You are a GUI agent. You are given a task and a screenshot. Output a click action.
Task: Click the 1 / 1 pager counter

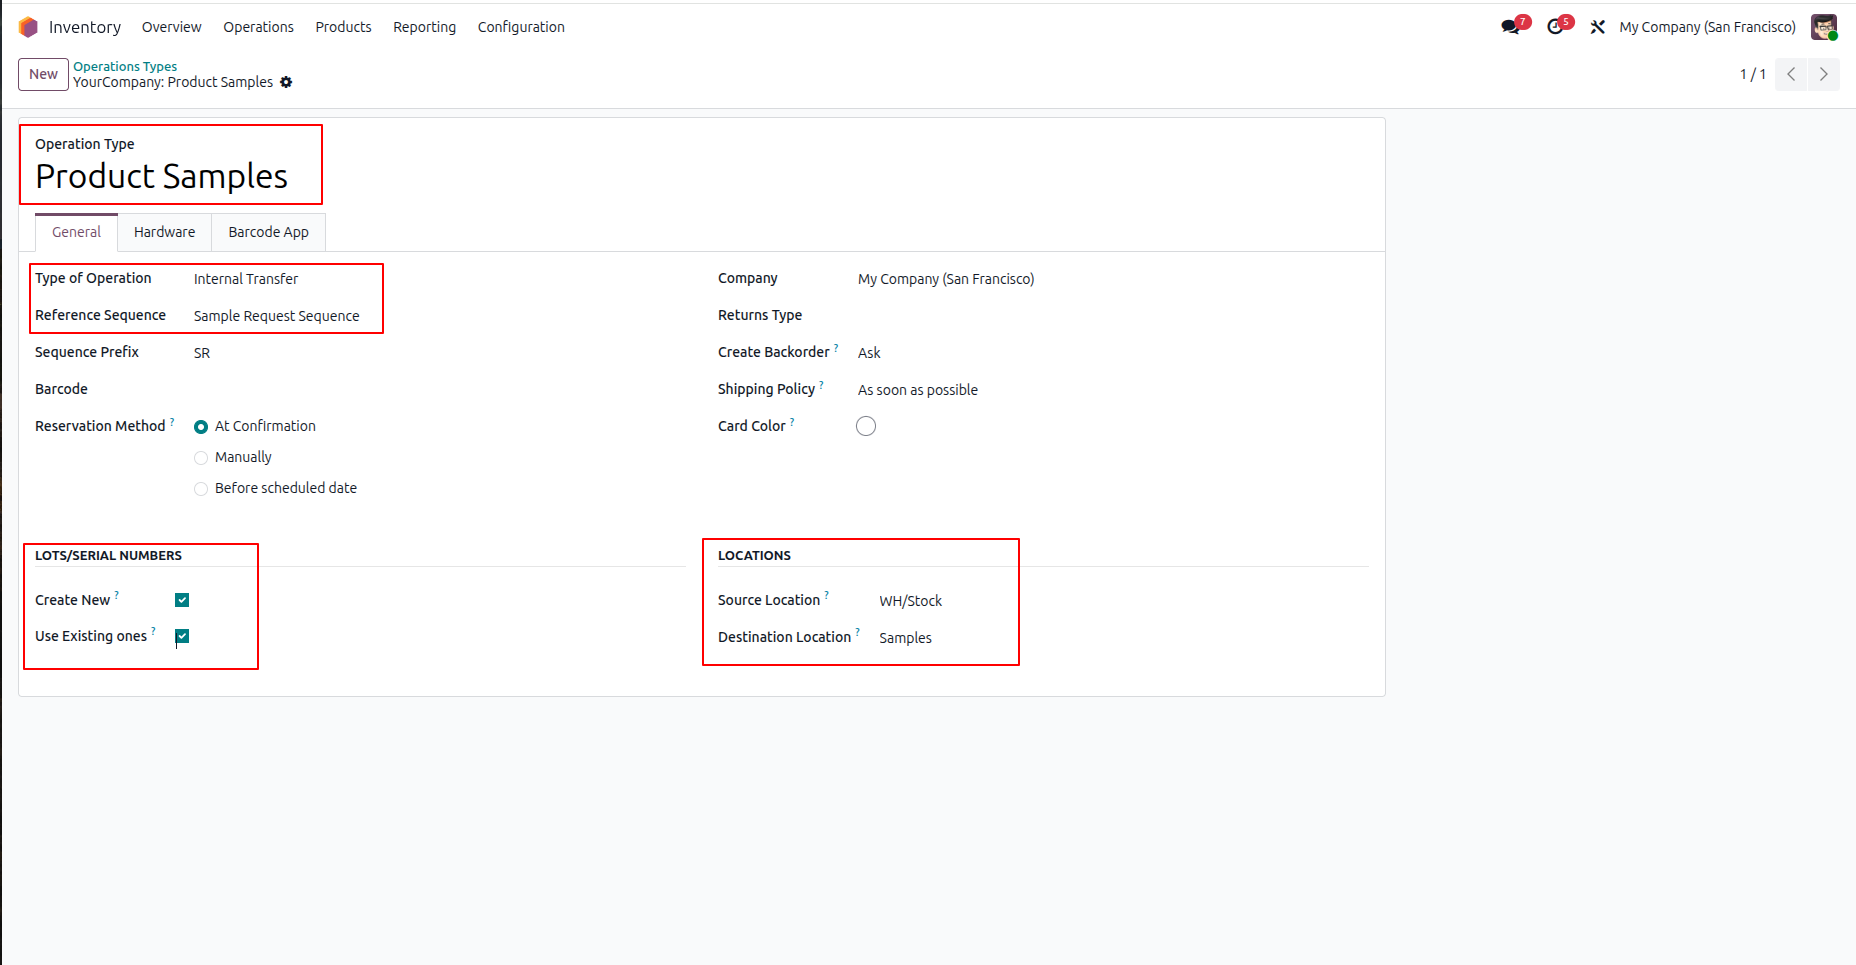pyautogui.click(x=1753, y=74)
